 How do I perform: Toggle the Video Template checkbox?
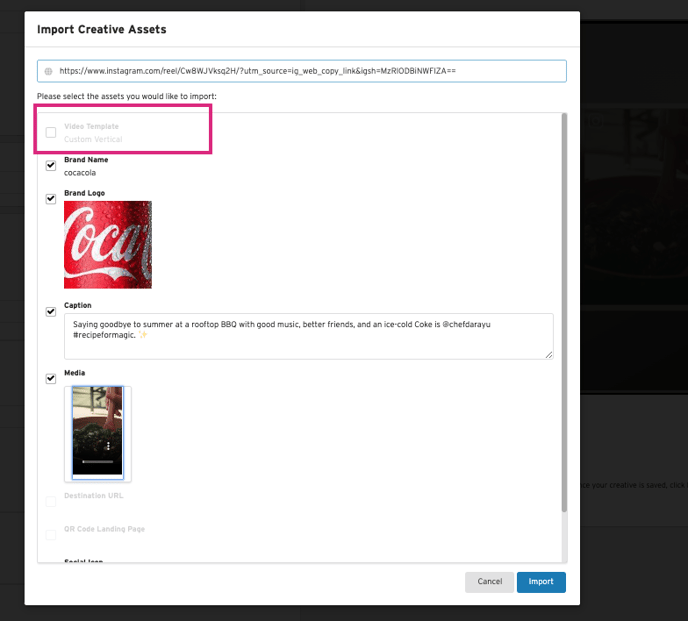click(x=51, y=132)
